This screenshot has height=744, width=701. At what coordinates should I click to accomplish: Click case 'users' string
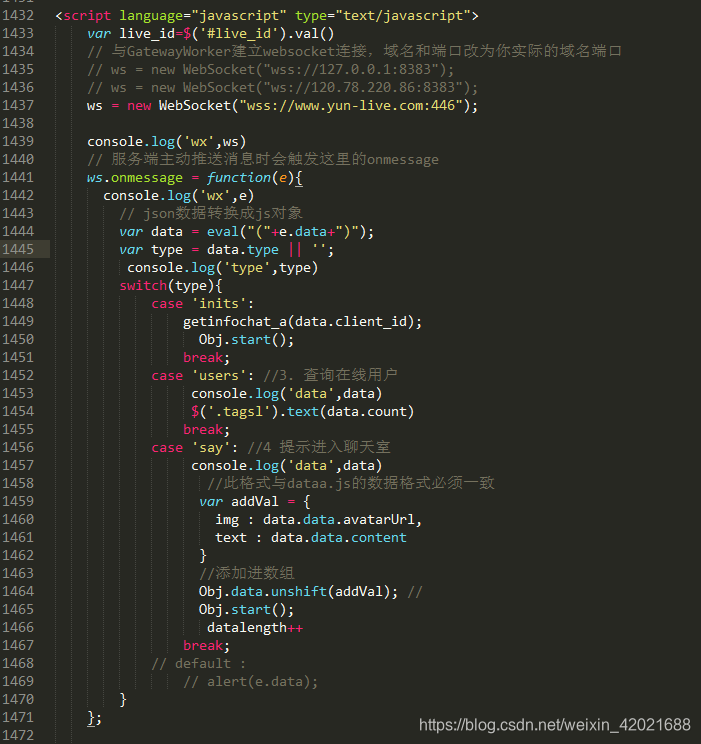(x=219, y=376)
